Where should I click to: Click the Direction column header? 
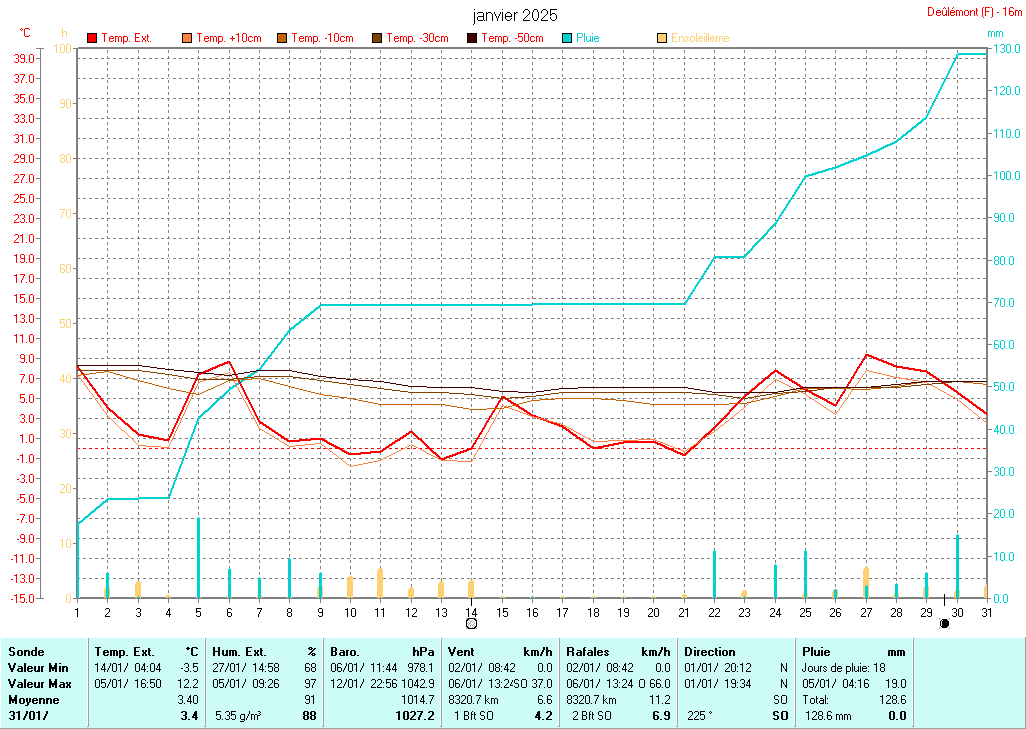pos(709,651)
